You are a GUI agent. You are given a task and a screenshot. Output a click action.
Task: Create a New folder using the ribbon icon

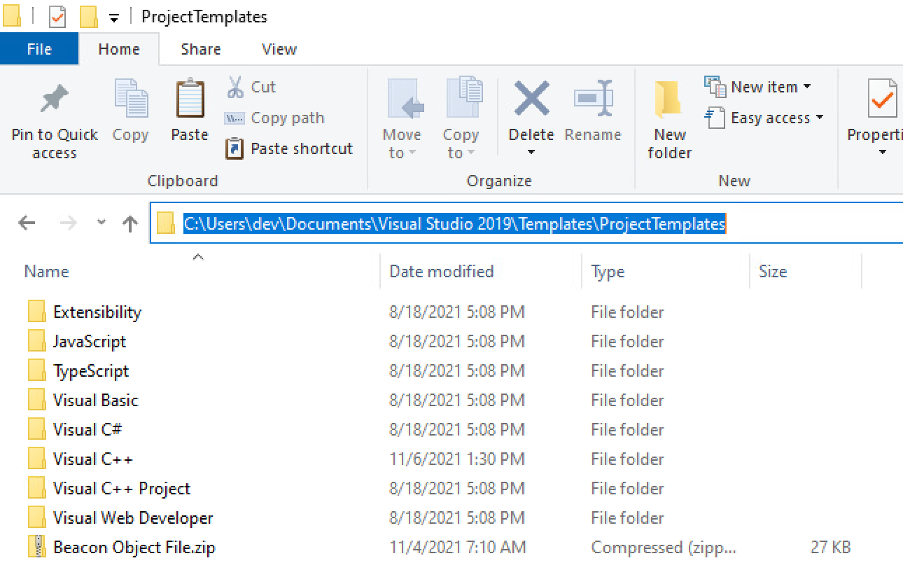pyautogui.click(x=669, y=115)
